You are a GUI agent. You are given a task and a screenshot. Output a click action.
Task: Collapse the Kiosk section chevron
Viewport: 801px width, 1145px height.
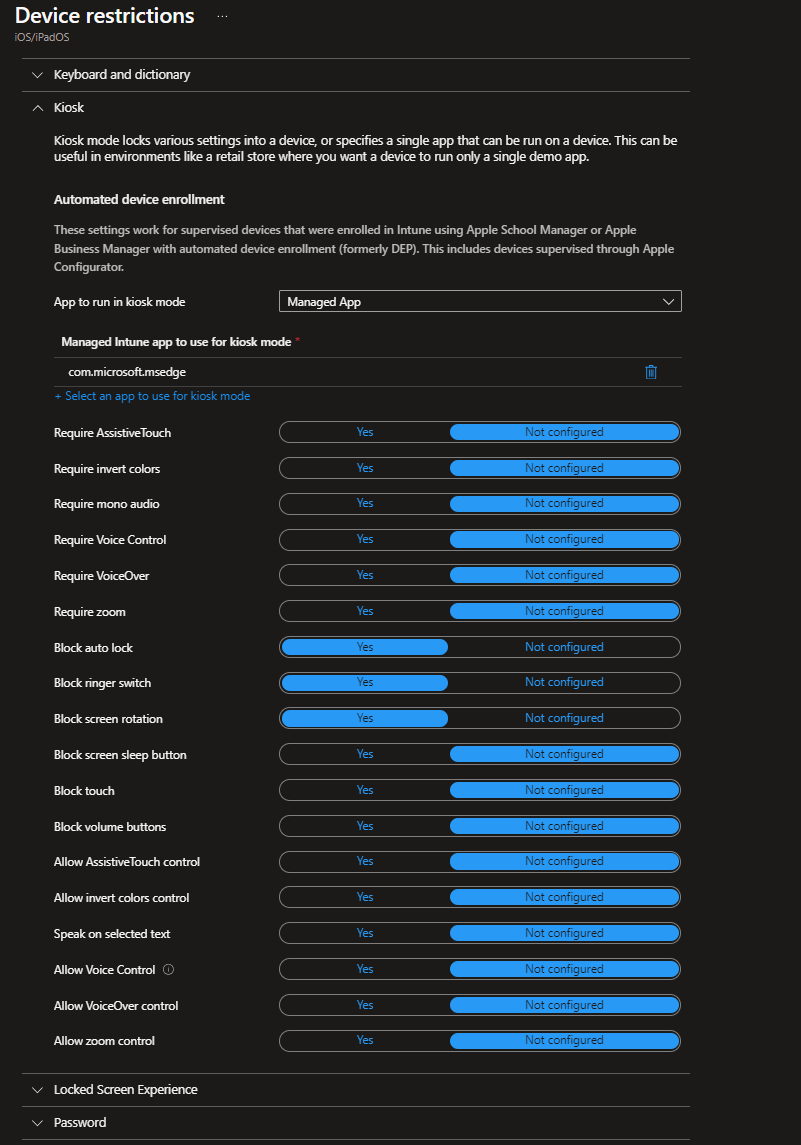tap(38, 107)
